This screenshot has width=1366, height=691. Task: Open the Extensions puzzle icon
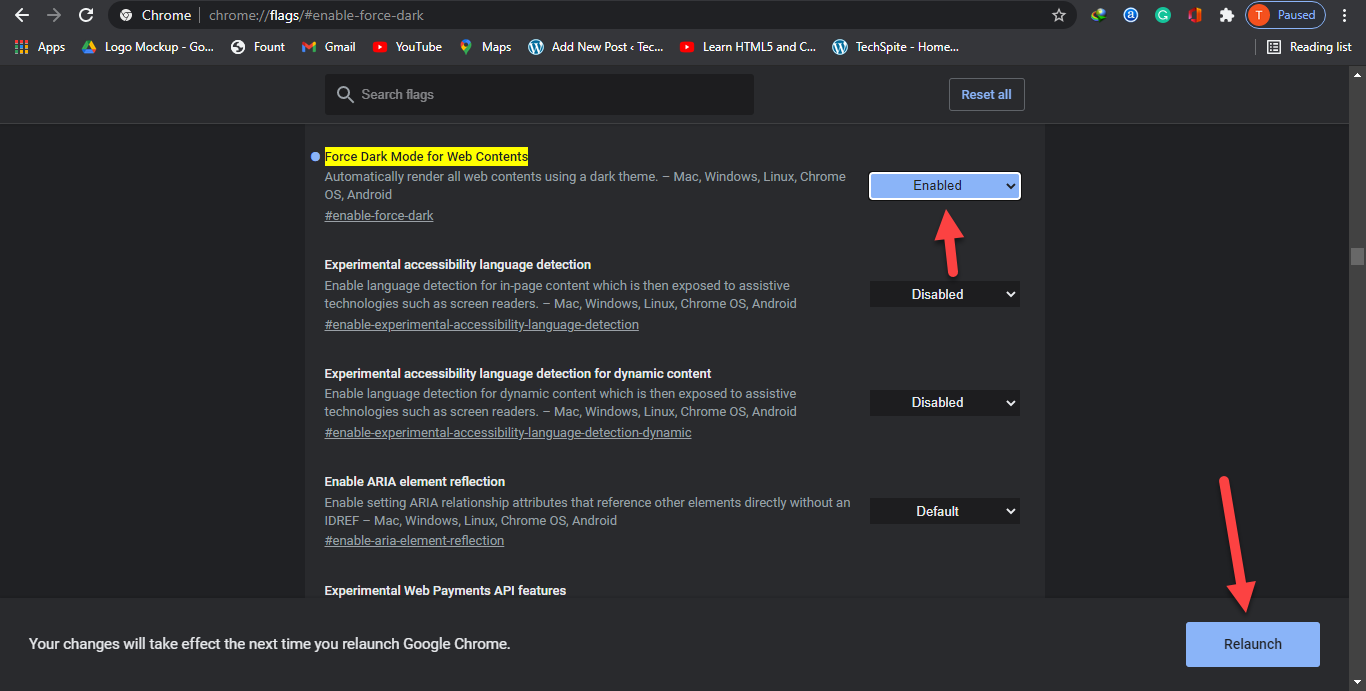tap(1226, 15)
